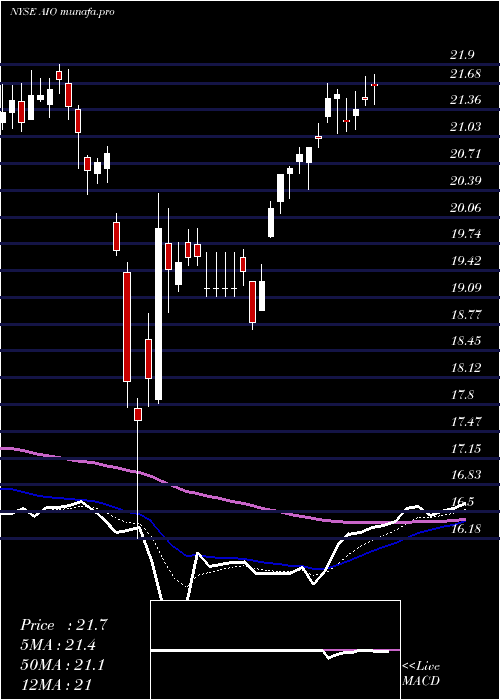Screen dimensions: 500x700
Task: Click inside the MACD indicator box
Action: click(275, 650)
